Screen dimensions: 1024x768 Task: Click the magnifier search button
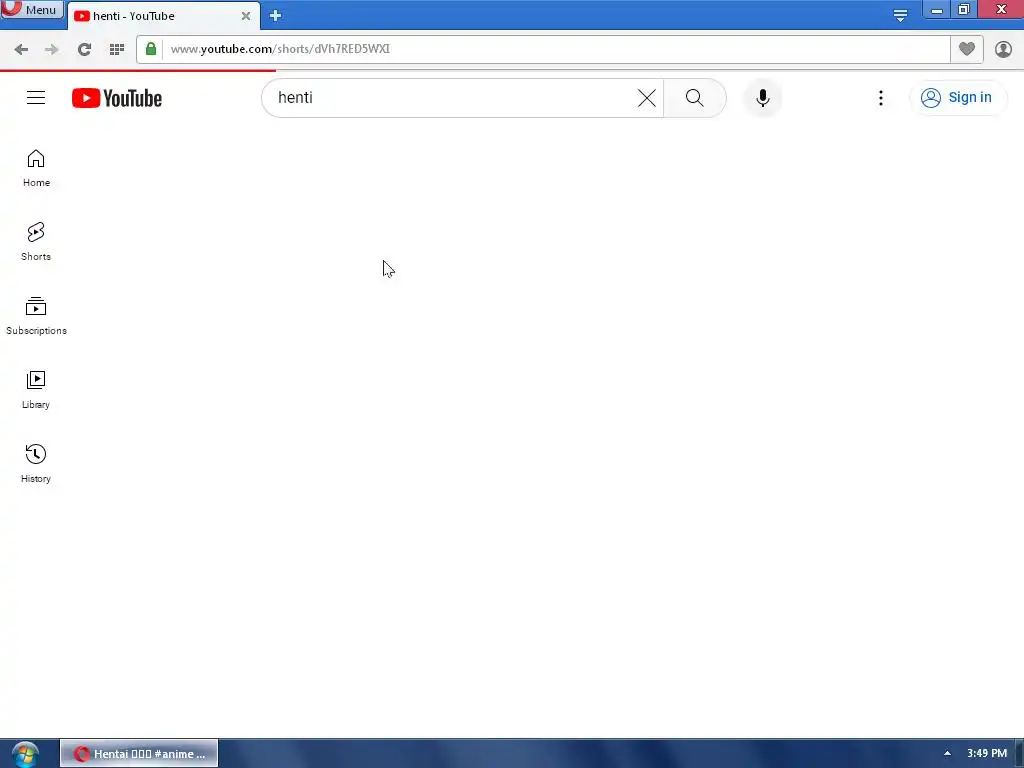[x=695, y=98]
